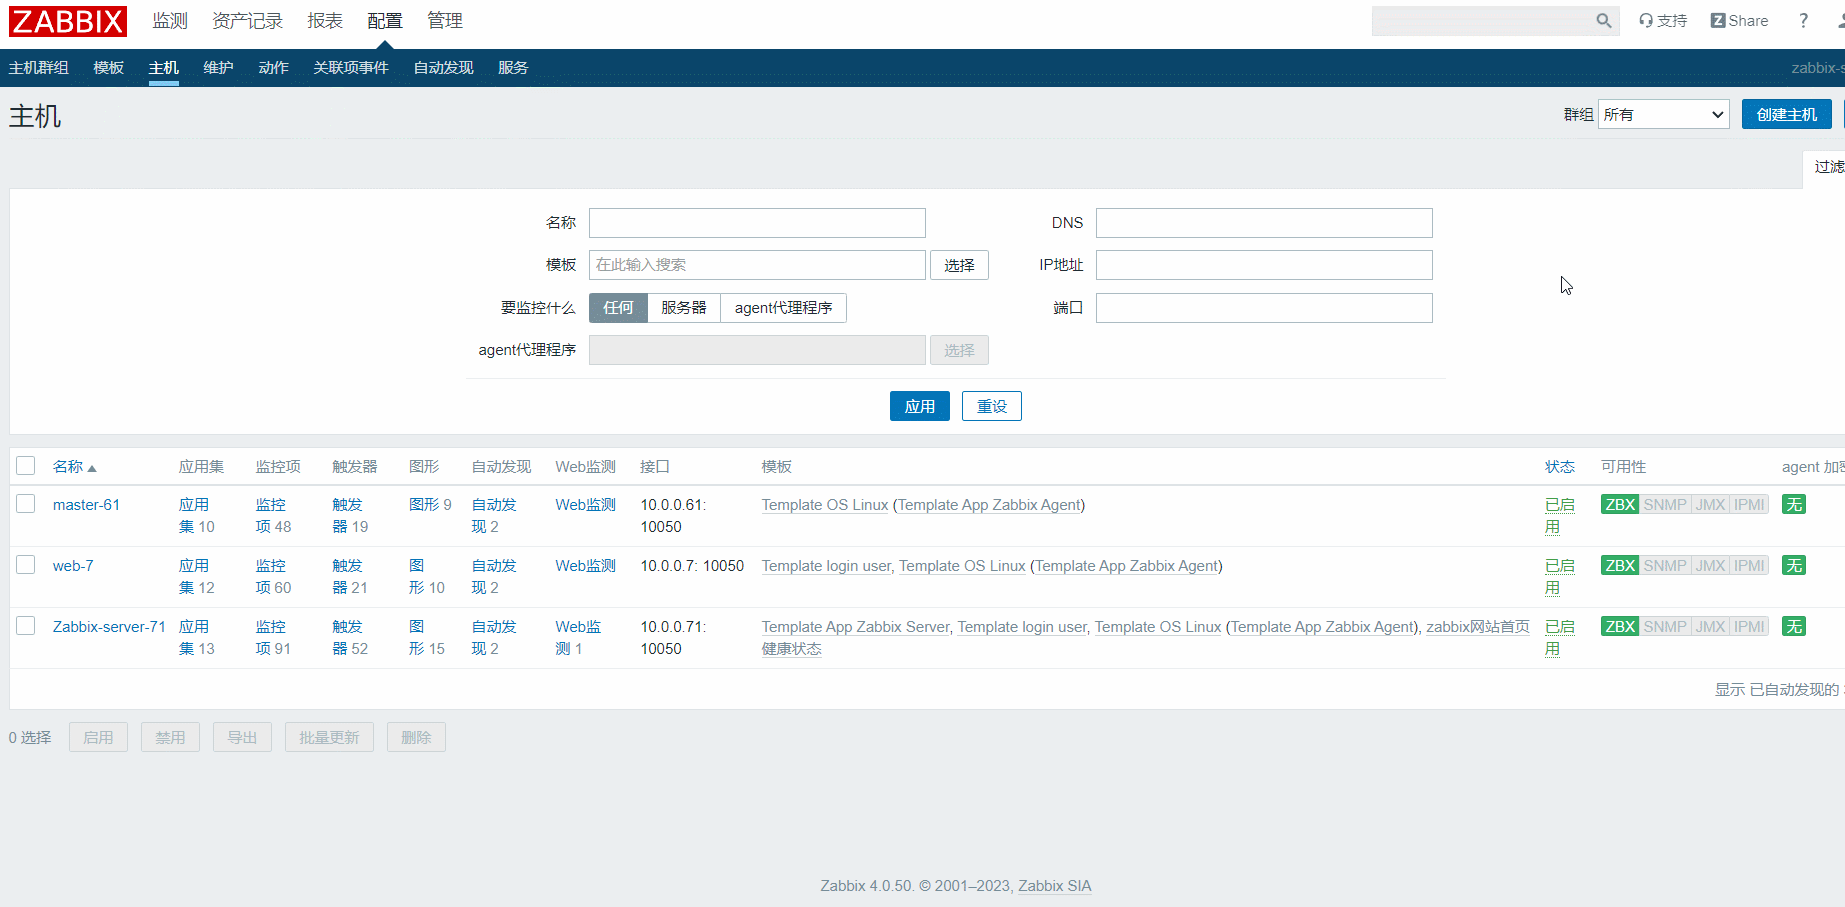Open the support (支持) link
This screenshot has width=1845, height=907.
click(1663, 21)
